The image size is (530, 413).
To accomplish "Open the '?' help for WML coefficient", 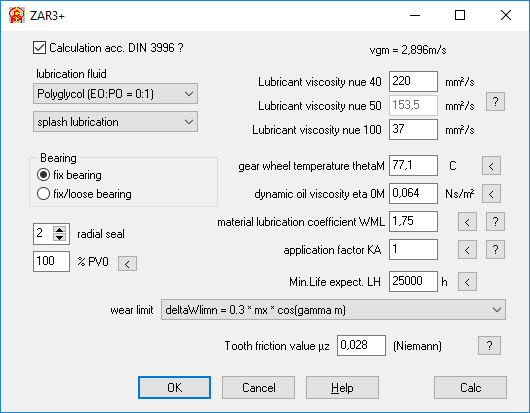I will pos(495,222).
